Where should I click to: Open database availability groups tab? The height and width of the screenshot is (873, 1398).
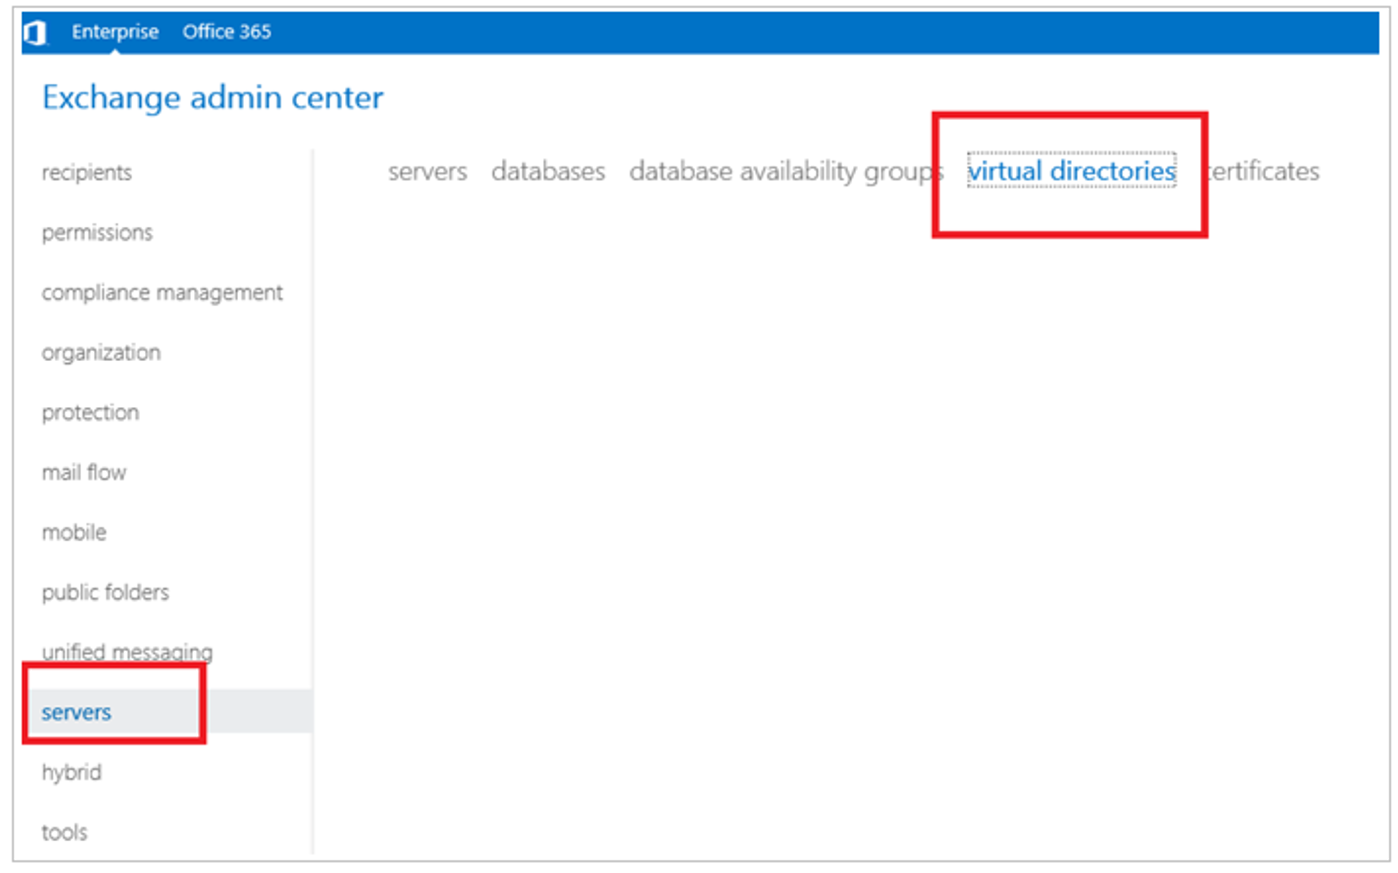tap(786, 172)
